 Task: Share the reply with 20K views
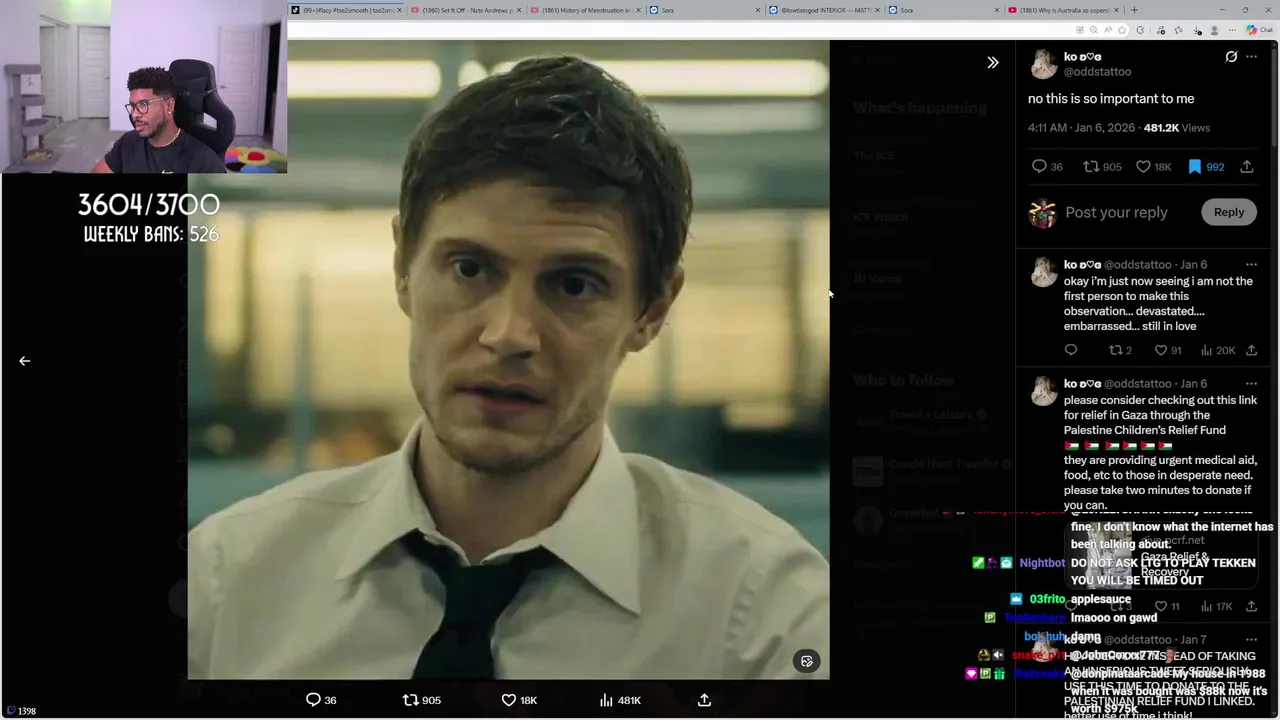[1251, 350]
